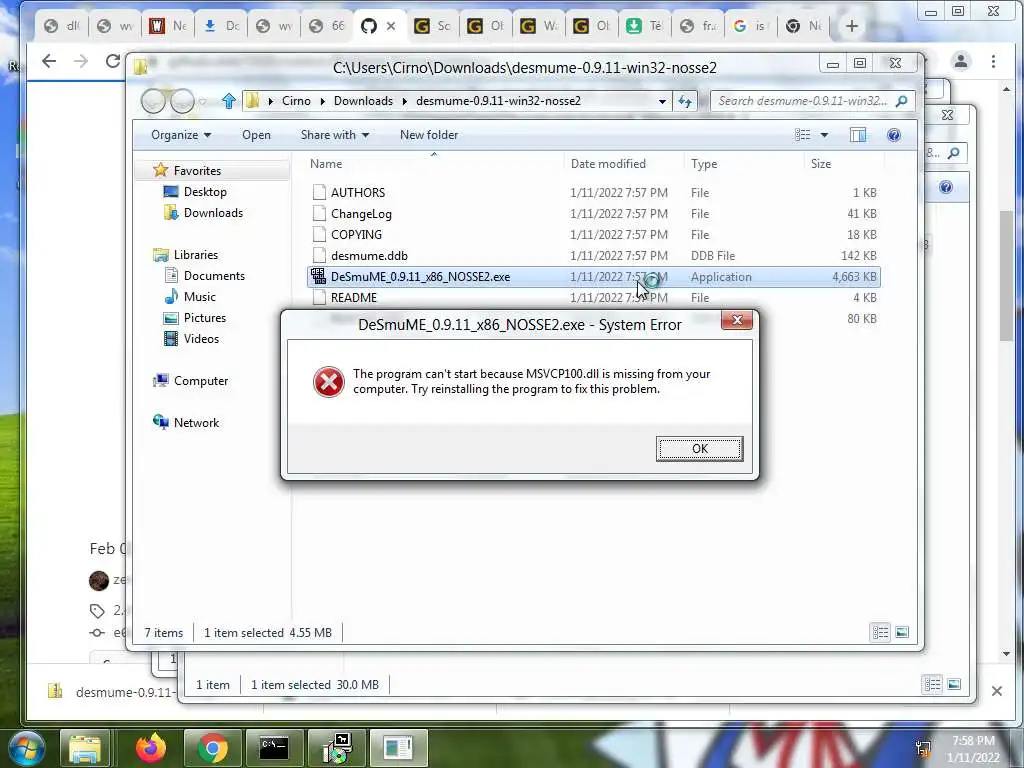
Task: Switch to the Google 'is' tab
Action: pos(750,26)
